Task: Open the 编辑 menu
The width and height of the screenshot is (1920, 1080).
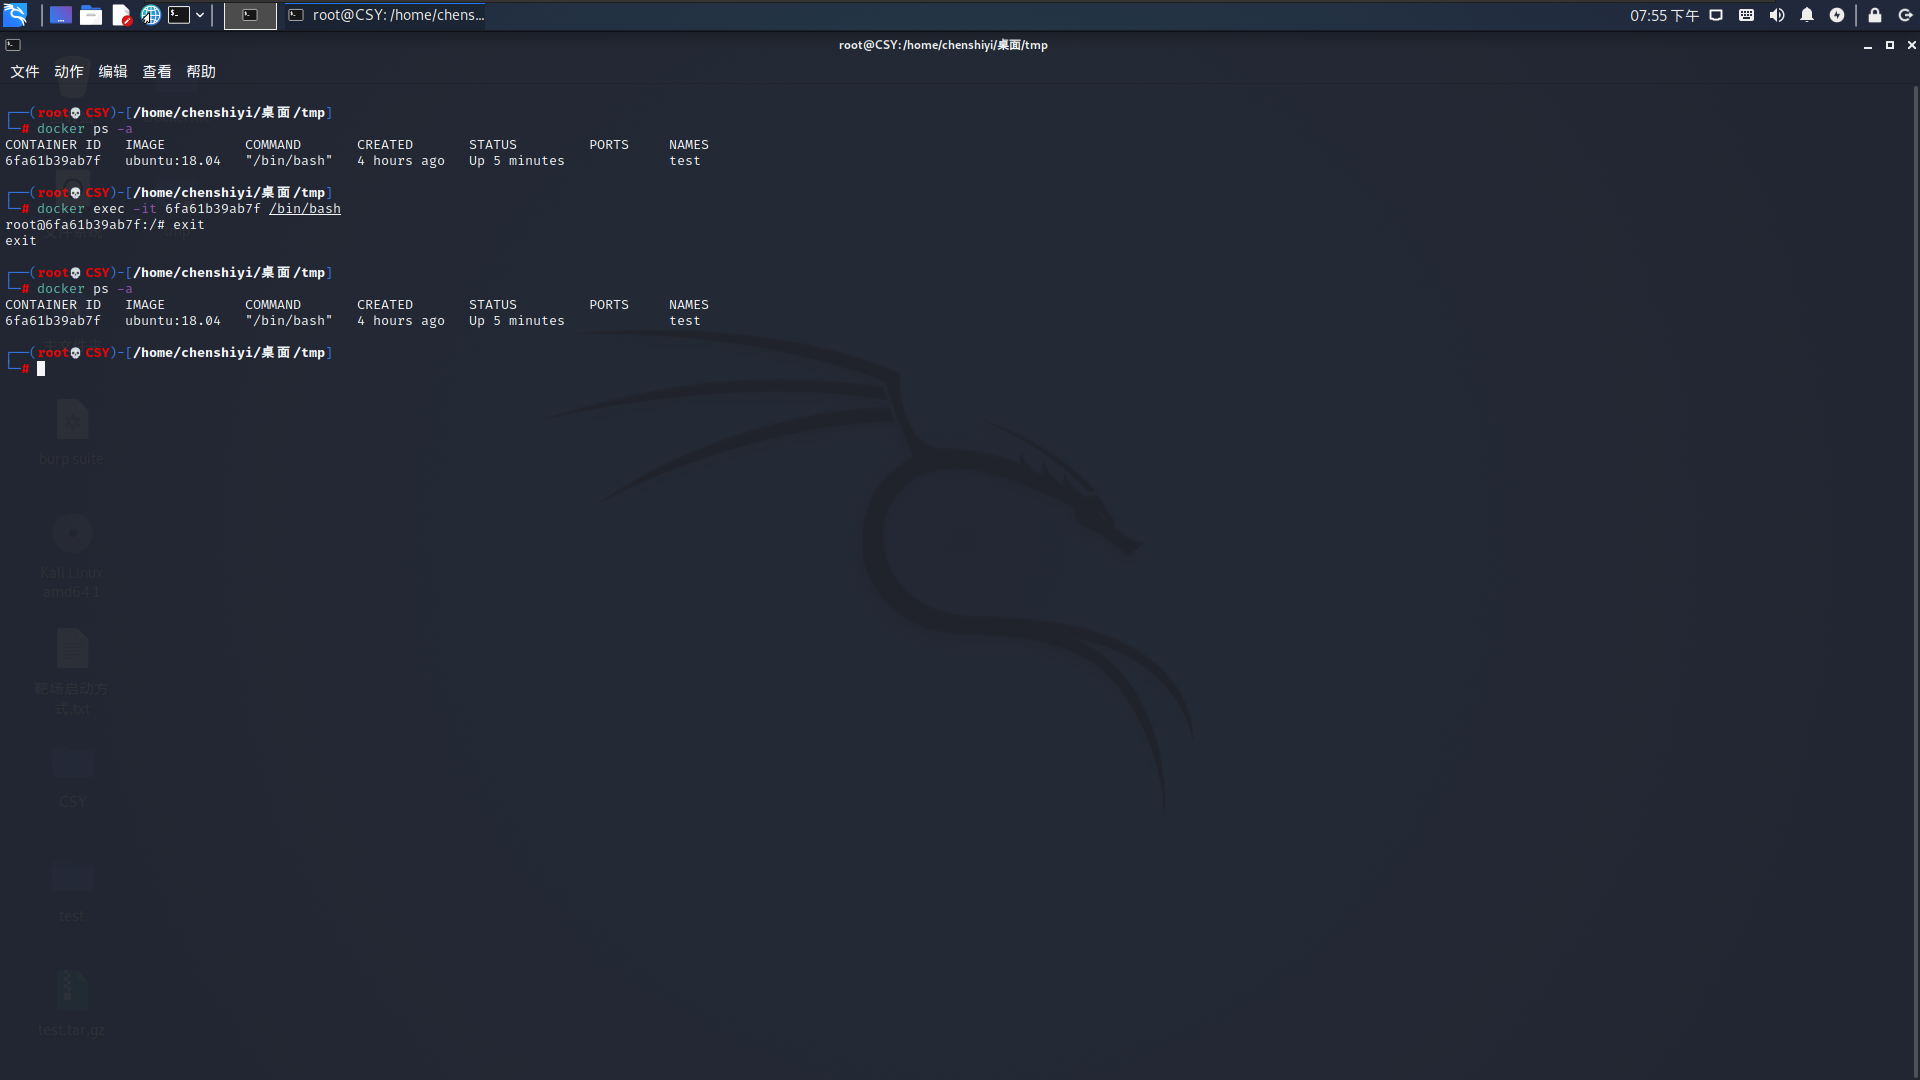Action: pyautogui.click(x=113, y=72)
